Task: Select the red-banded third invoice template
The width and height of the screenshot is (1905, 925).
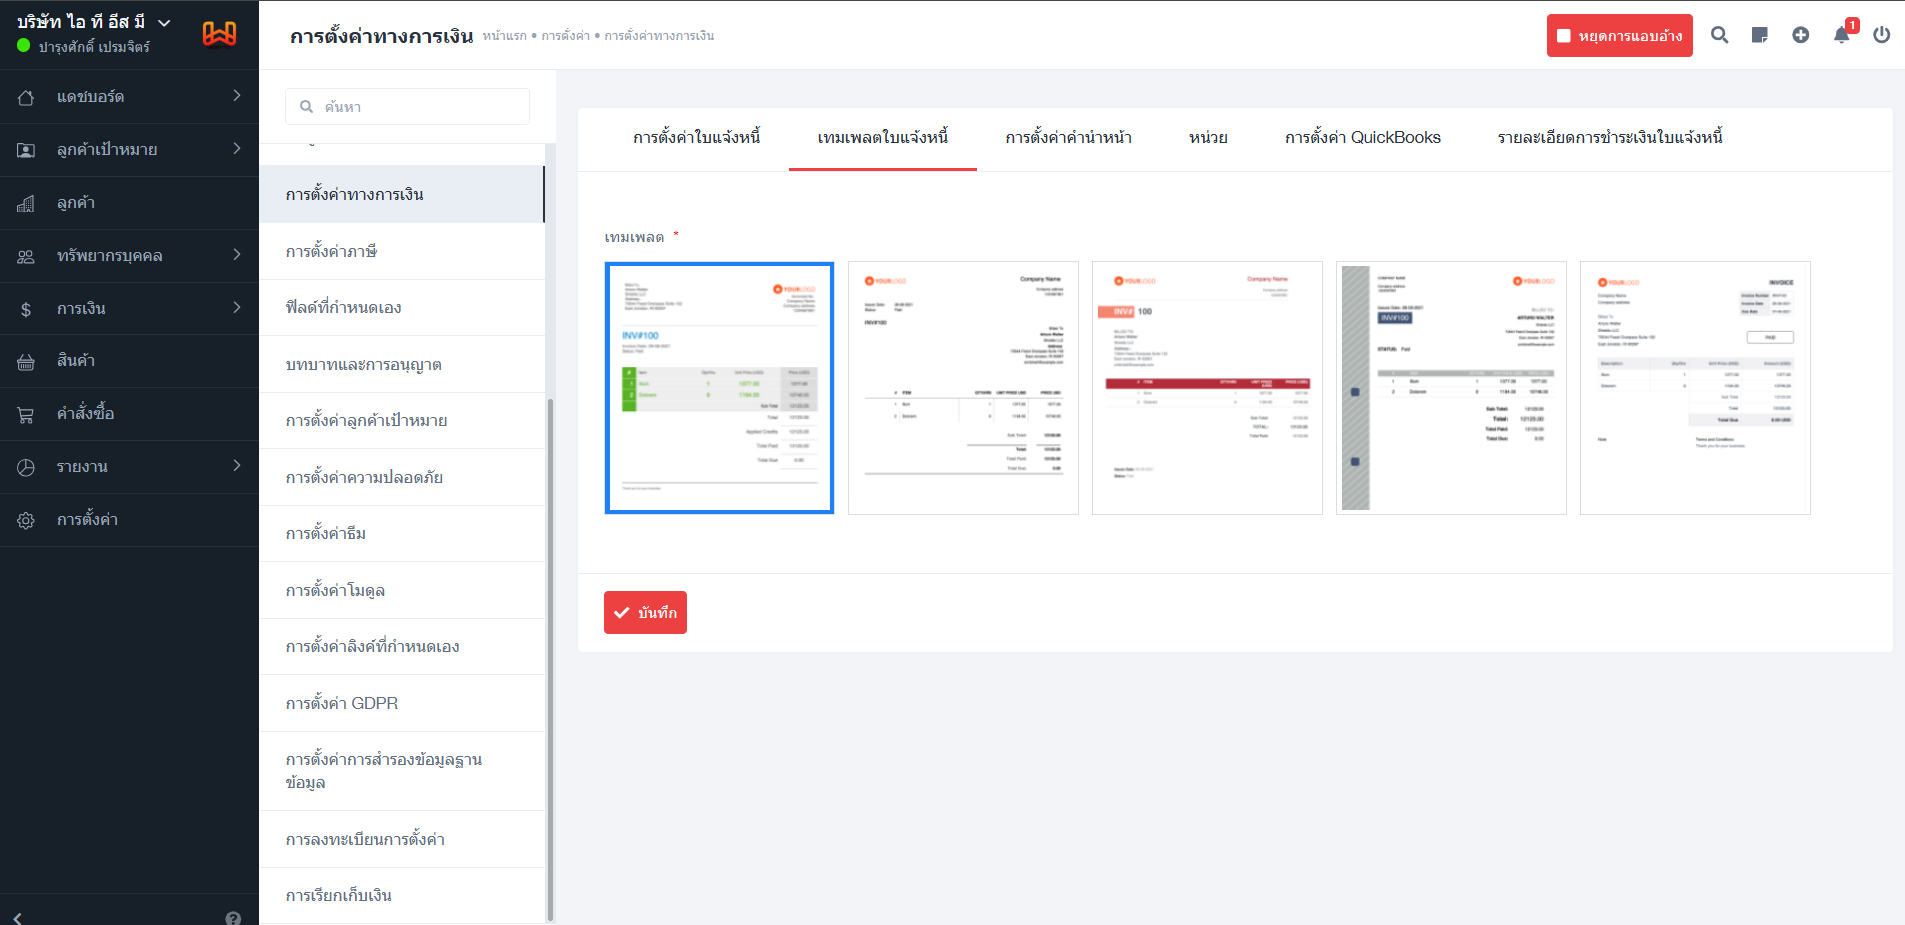Action: click(x=1207, y=388)
